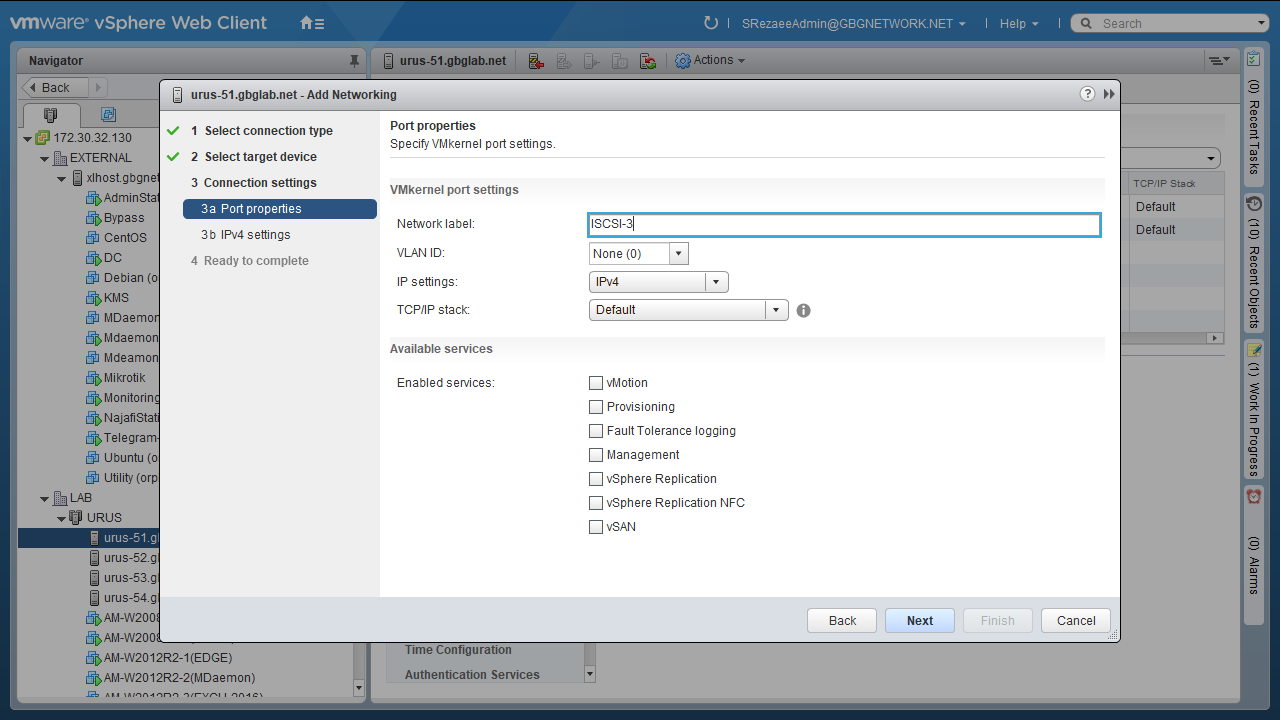The height and width of the screenshot is (720, 1281).
Task: Go to step 1 Select connection type
Action: [262, 131]
